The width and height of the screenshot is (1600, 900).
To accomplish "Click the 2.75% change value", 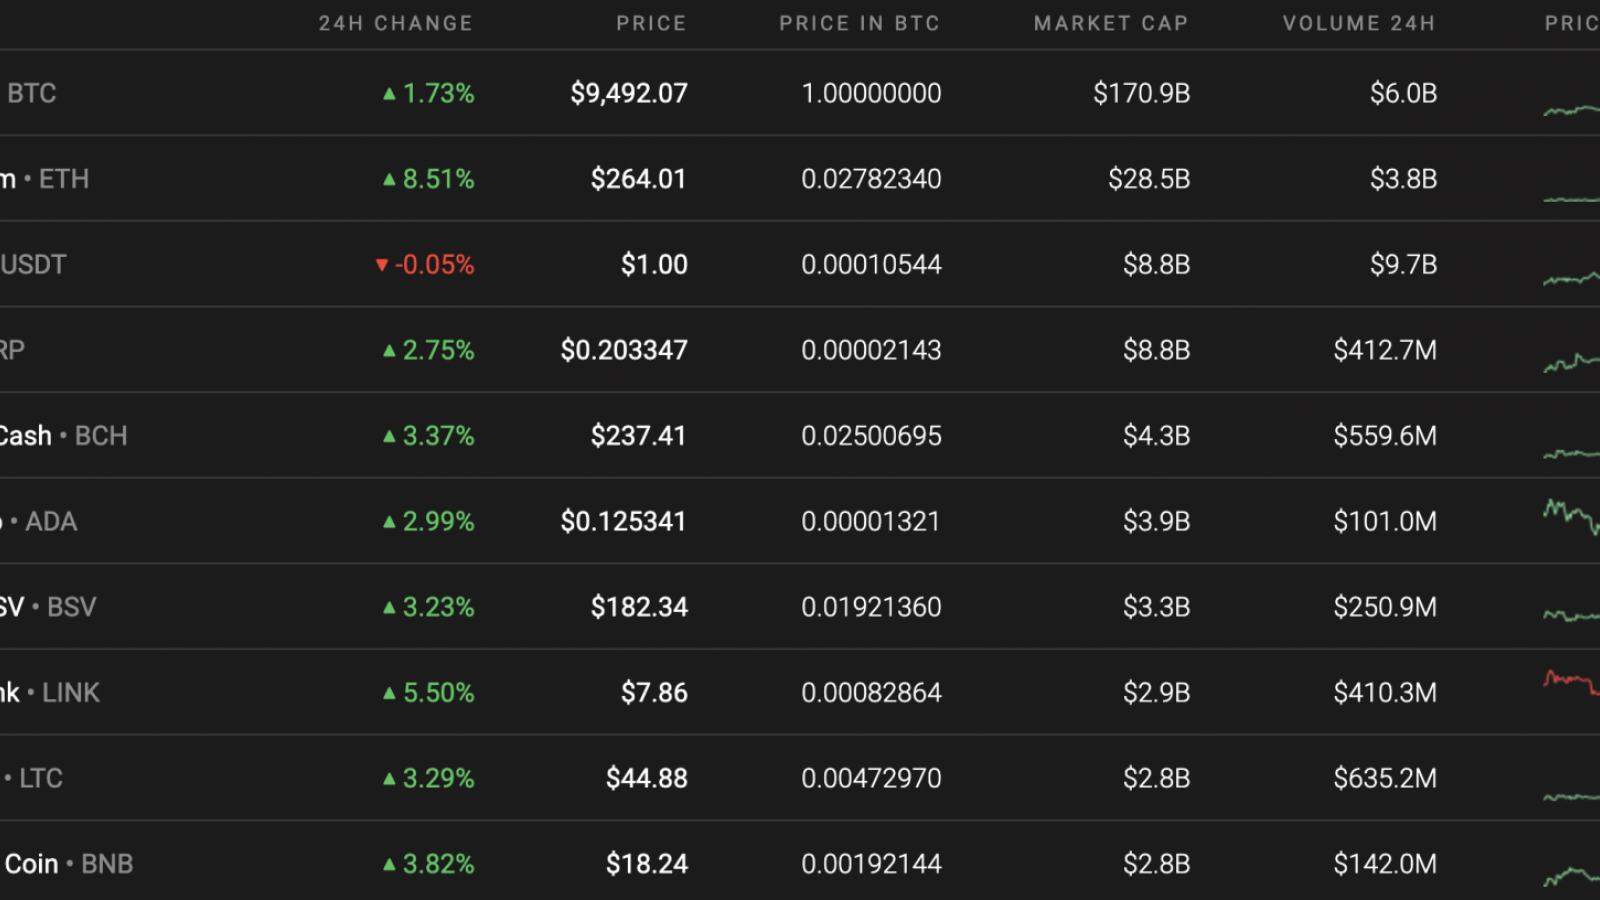I will [x=438, y=350].
